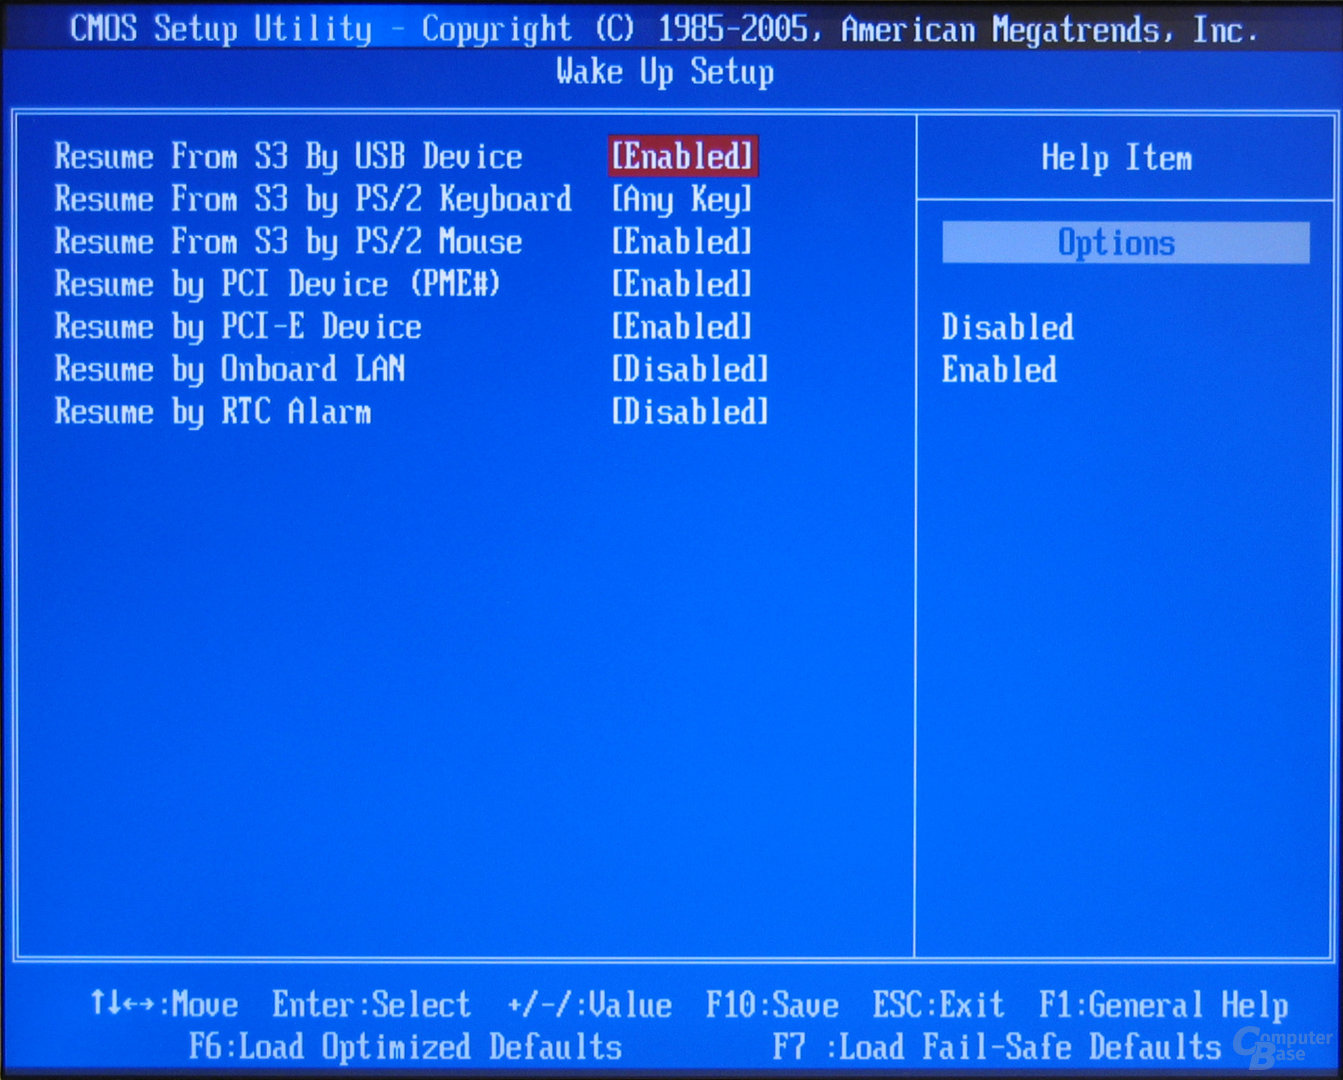Select the Resume From S3 By USB Device setting
Image resolution: width=1343 pixels, height=1080 pixels.
coord(288,157)
